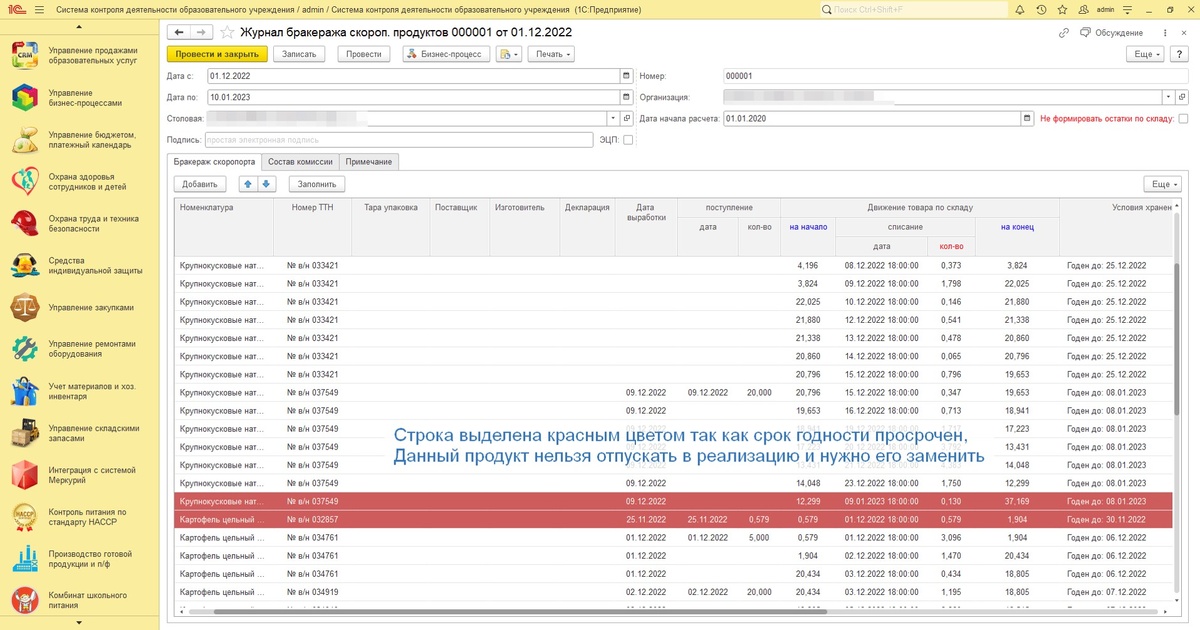Image resolution: width=1200 pixels, height=630 pixels.
Task: Add the journal to favorites star
Action: click(227, 32)
